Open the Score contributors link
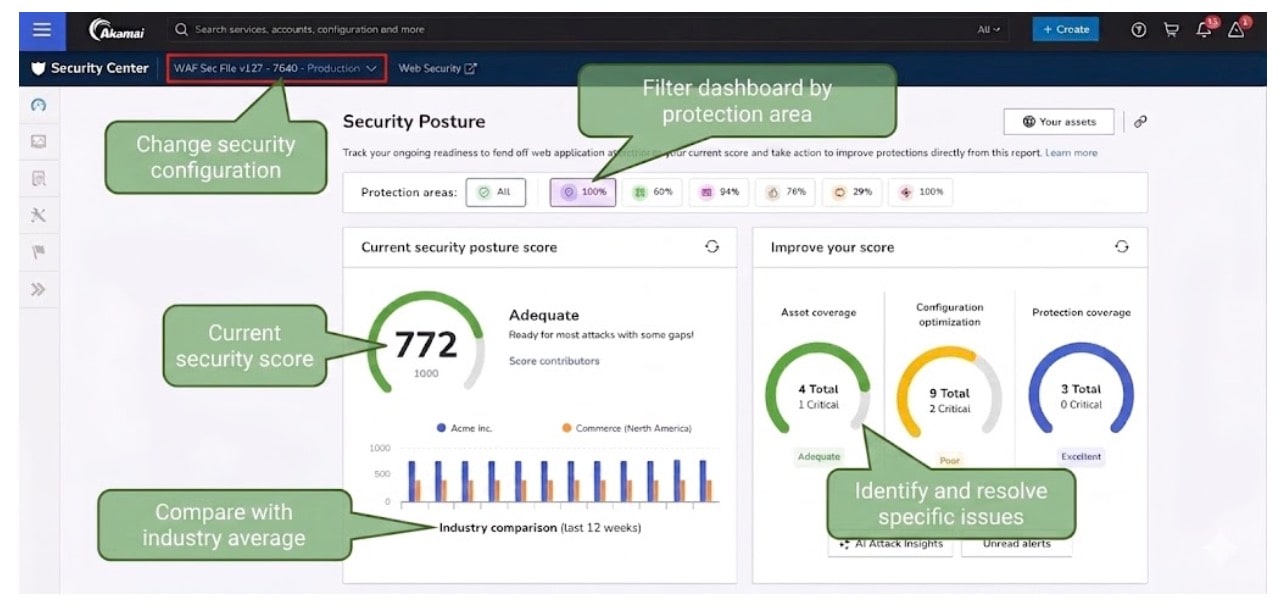Viewport: 1286px width, 606px height. coord(554,361)
